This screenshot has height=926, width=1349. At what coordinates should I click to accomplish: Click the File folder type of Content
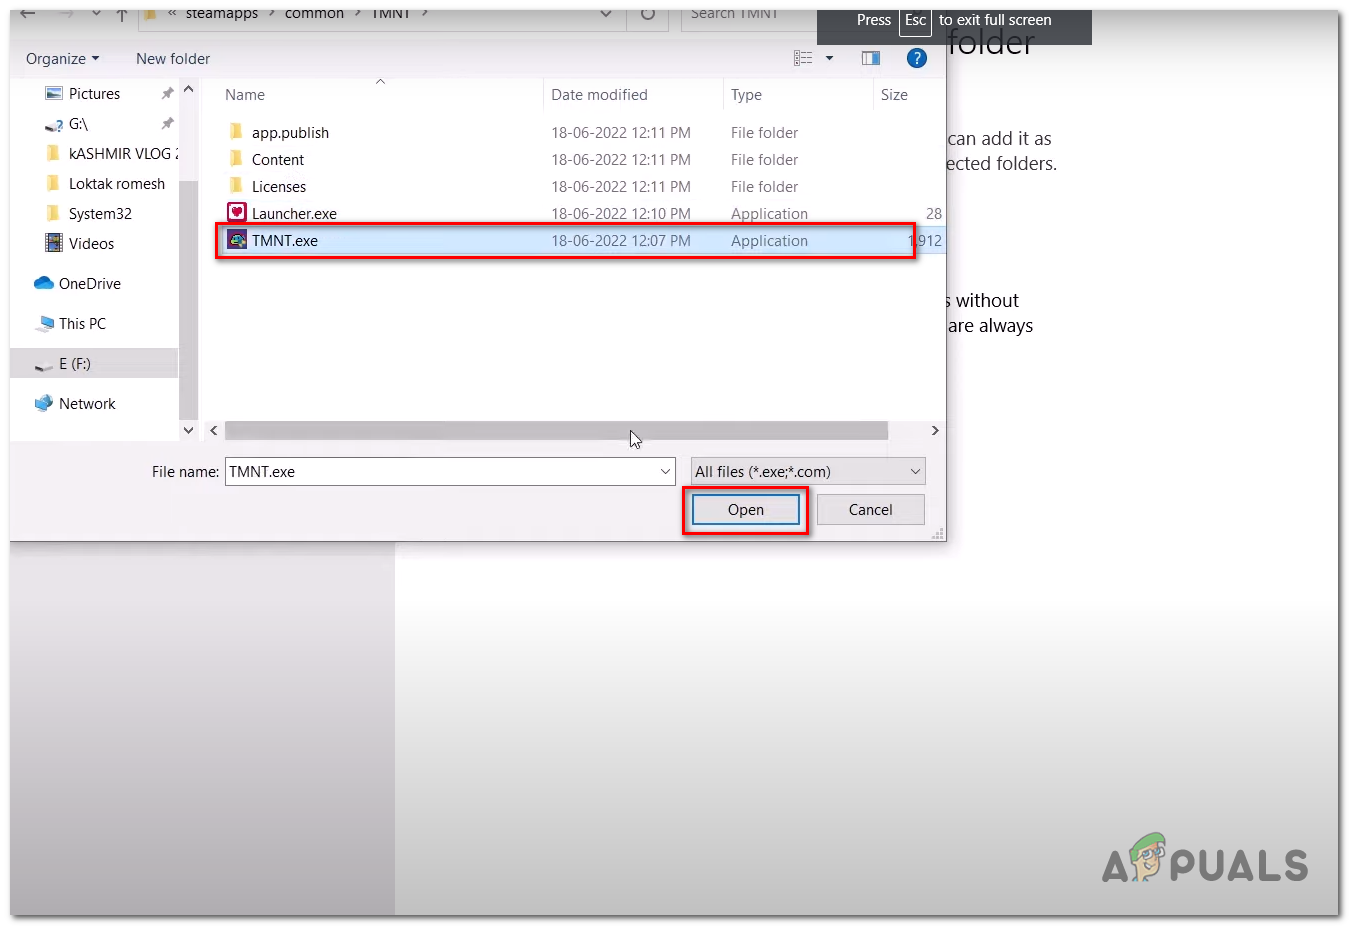[764, 159]
